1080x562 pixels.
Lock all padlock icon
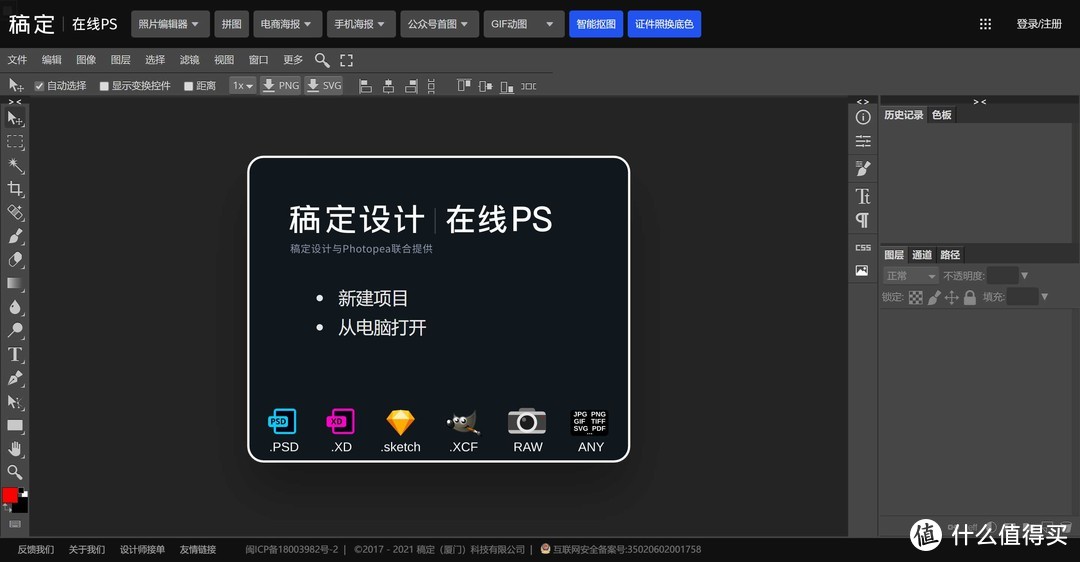pos(970,298)
